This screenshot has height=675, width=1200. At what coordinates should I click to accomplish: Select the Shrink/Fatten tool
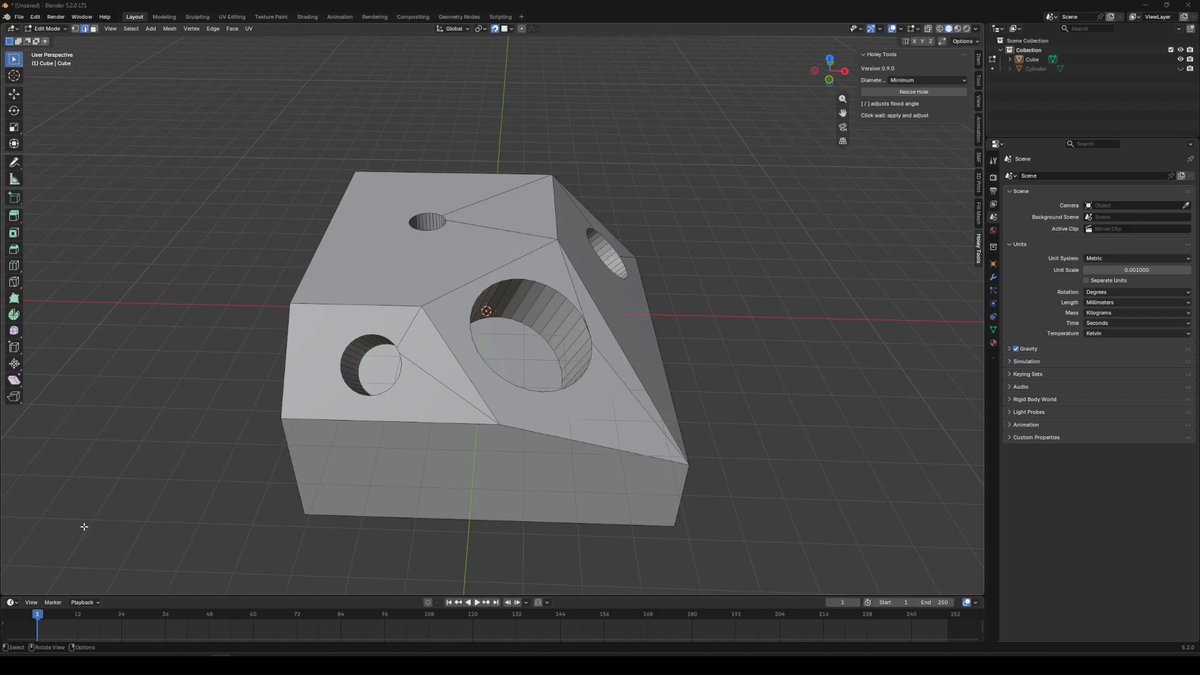tap(14, 364)
